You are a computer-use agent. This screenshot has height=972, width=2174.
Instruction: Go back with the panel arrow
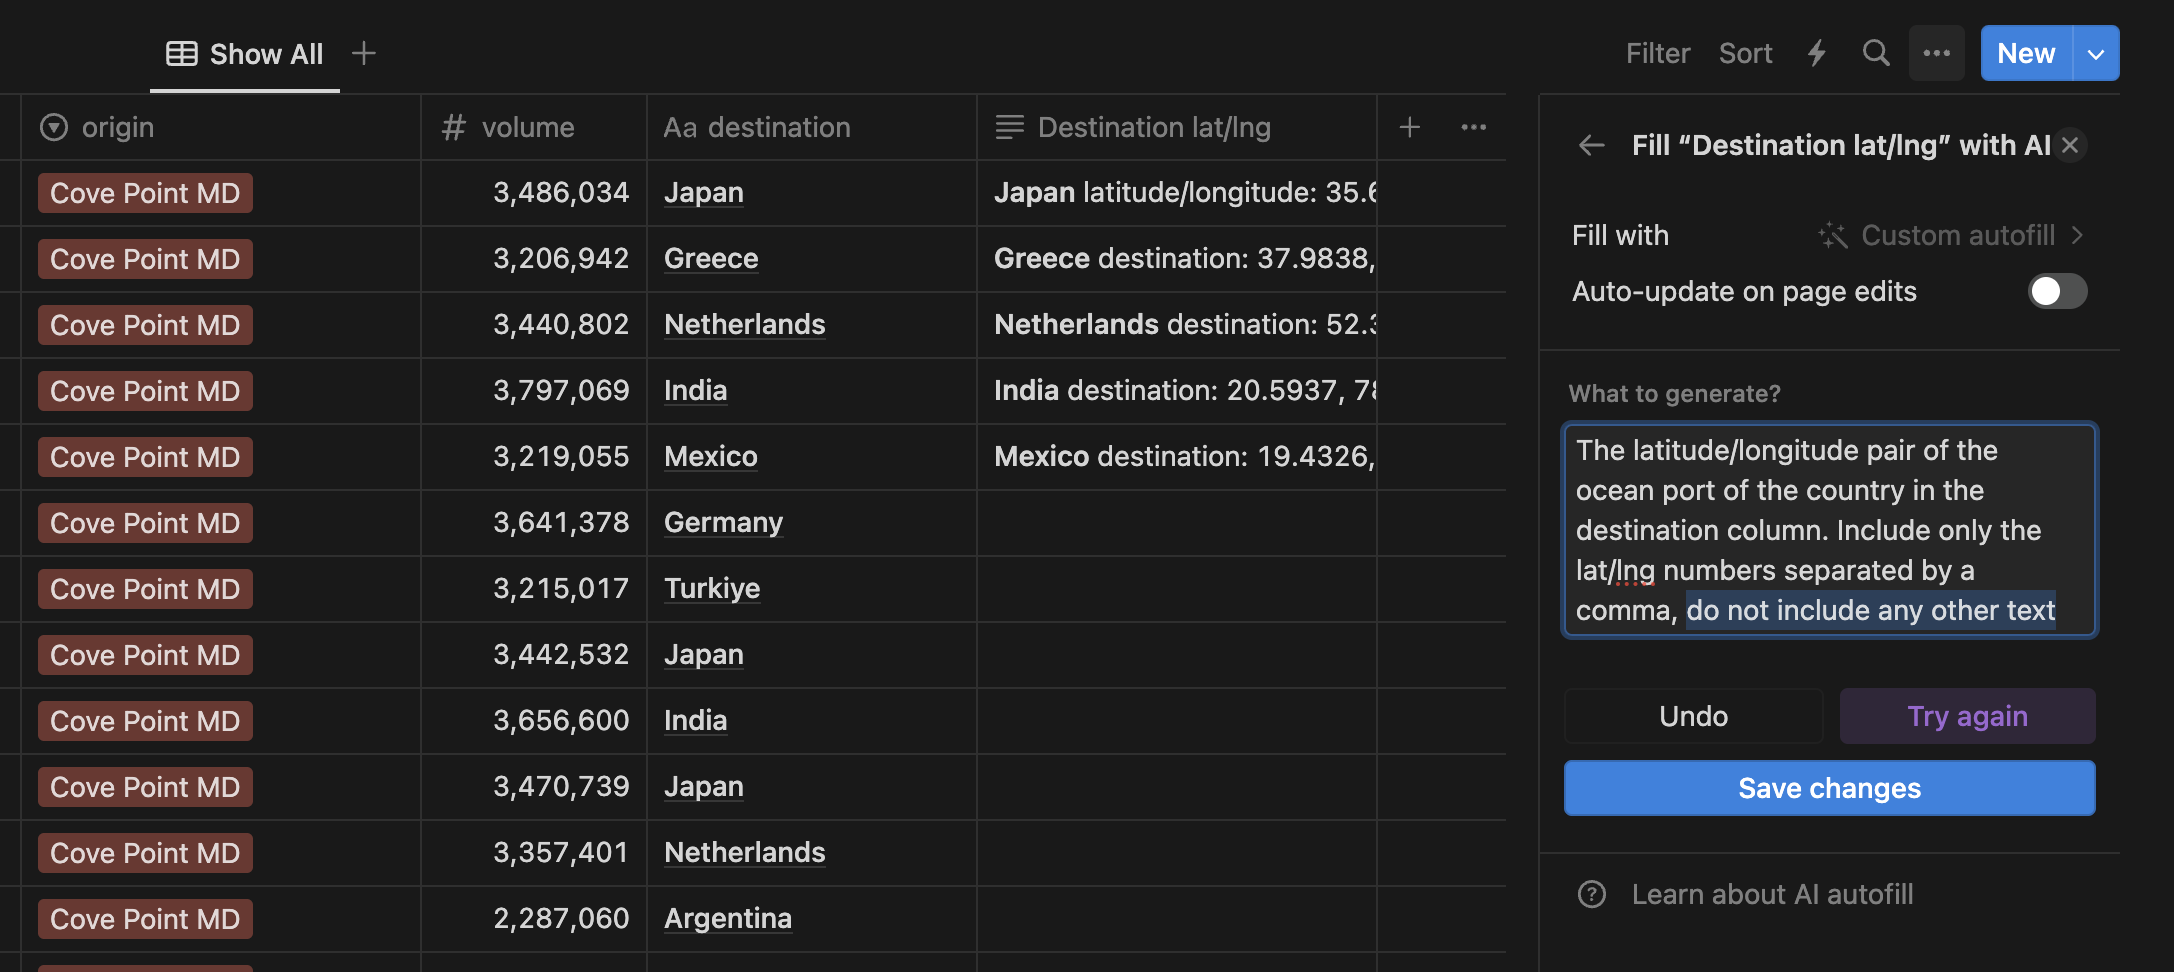[1591, 146]
